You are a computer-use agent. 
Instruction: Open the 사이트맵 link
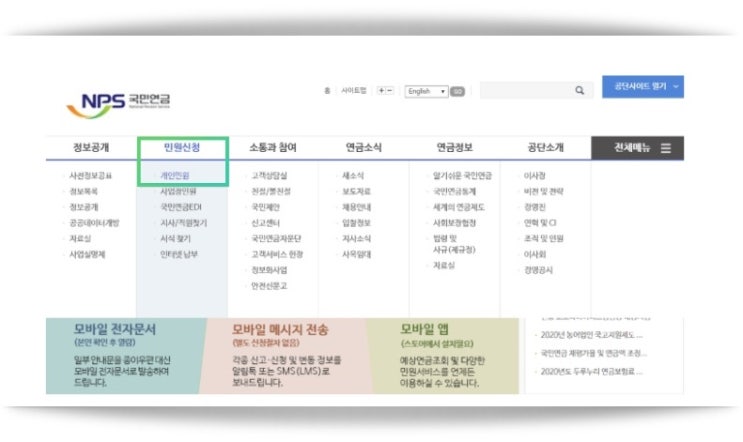[353, 90]
